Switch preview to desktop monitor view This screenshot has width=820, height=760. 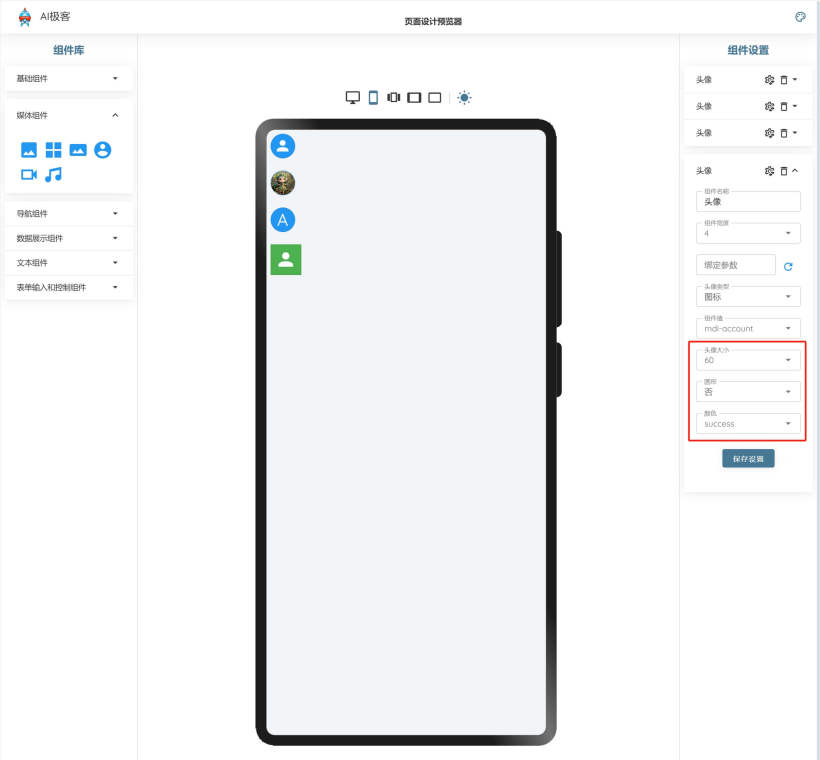click(352, 97)
